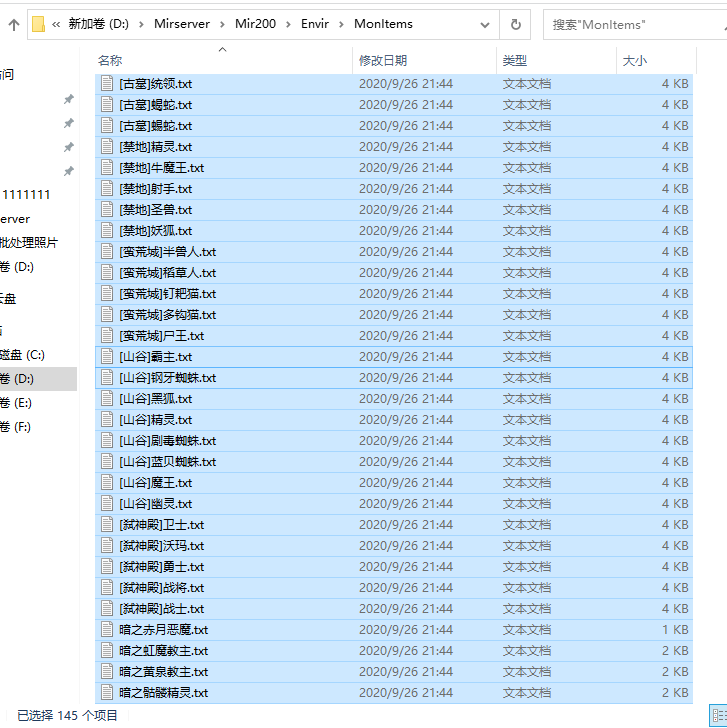This screenshot has width=727, height=728.
Task: Click file icon of [山谷]霸主.txt
Action: [x=107, y=357]
